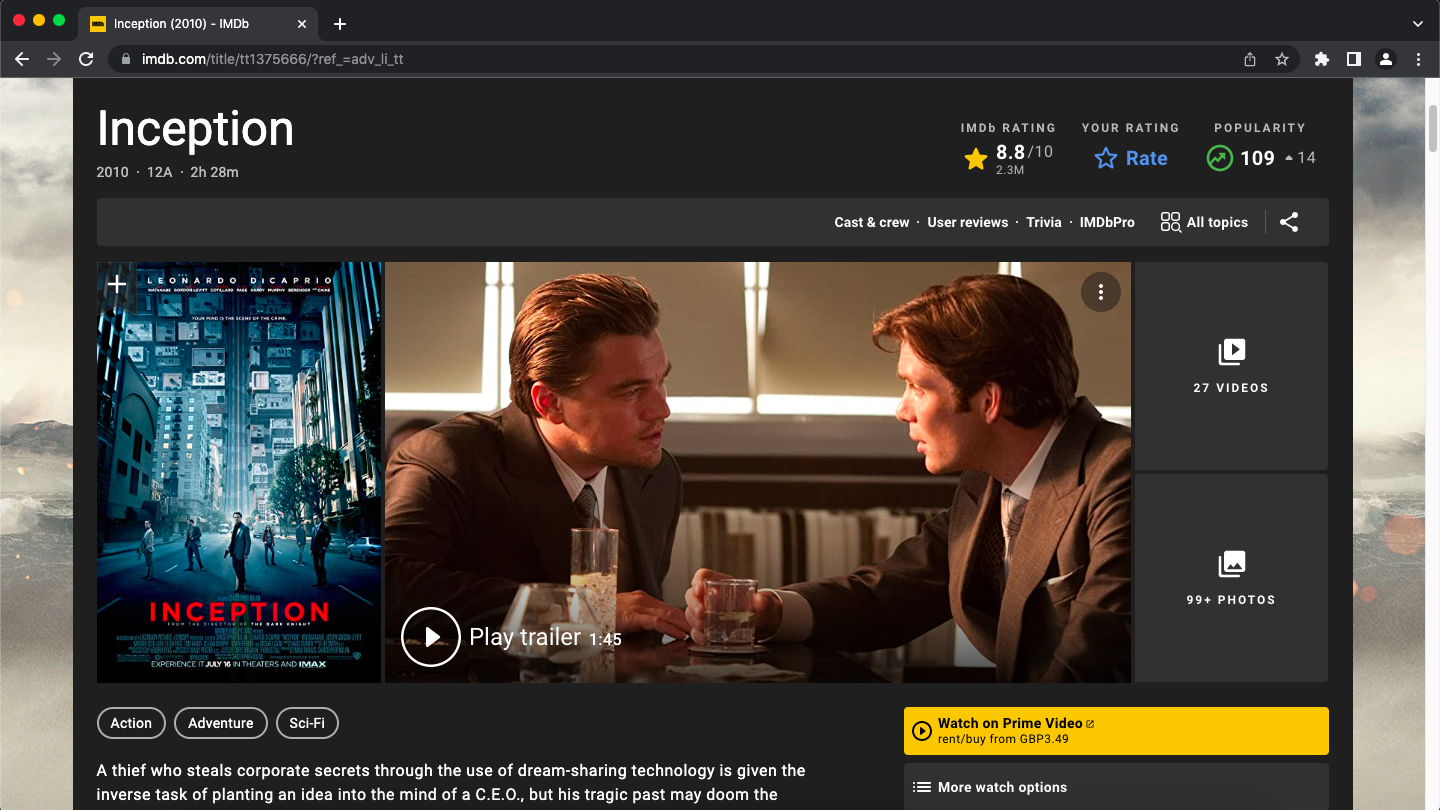
Task: Click the browser address bar URL
Action: 272,59
